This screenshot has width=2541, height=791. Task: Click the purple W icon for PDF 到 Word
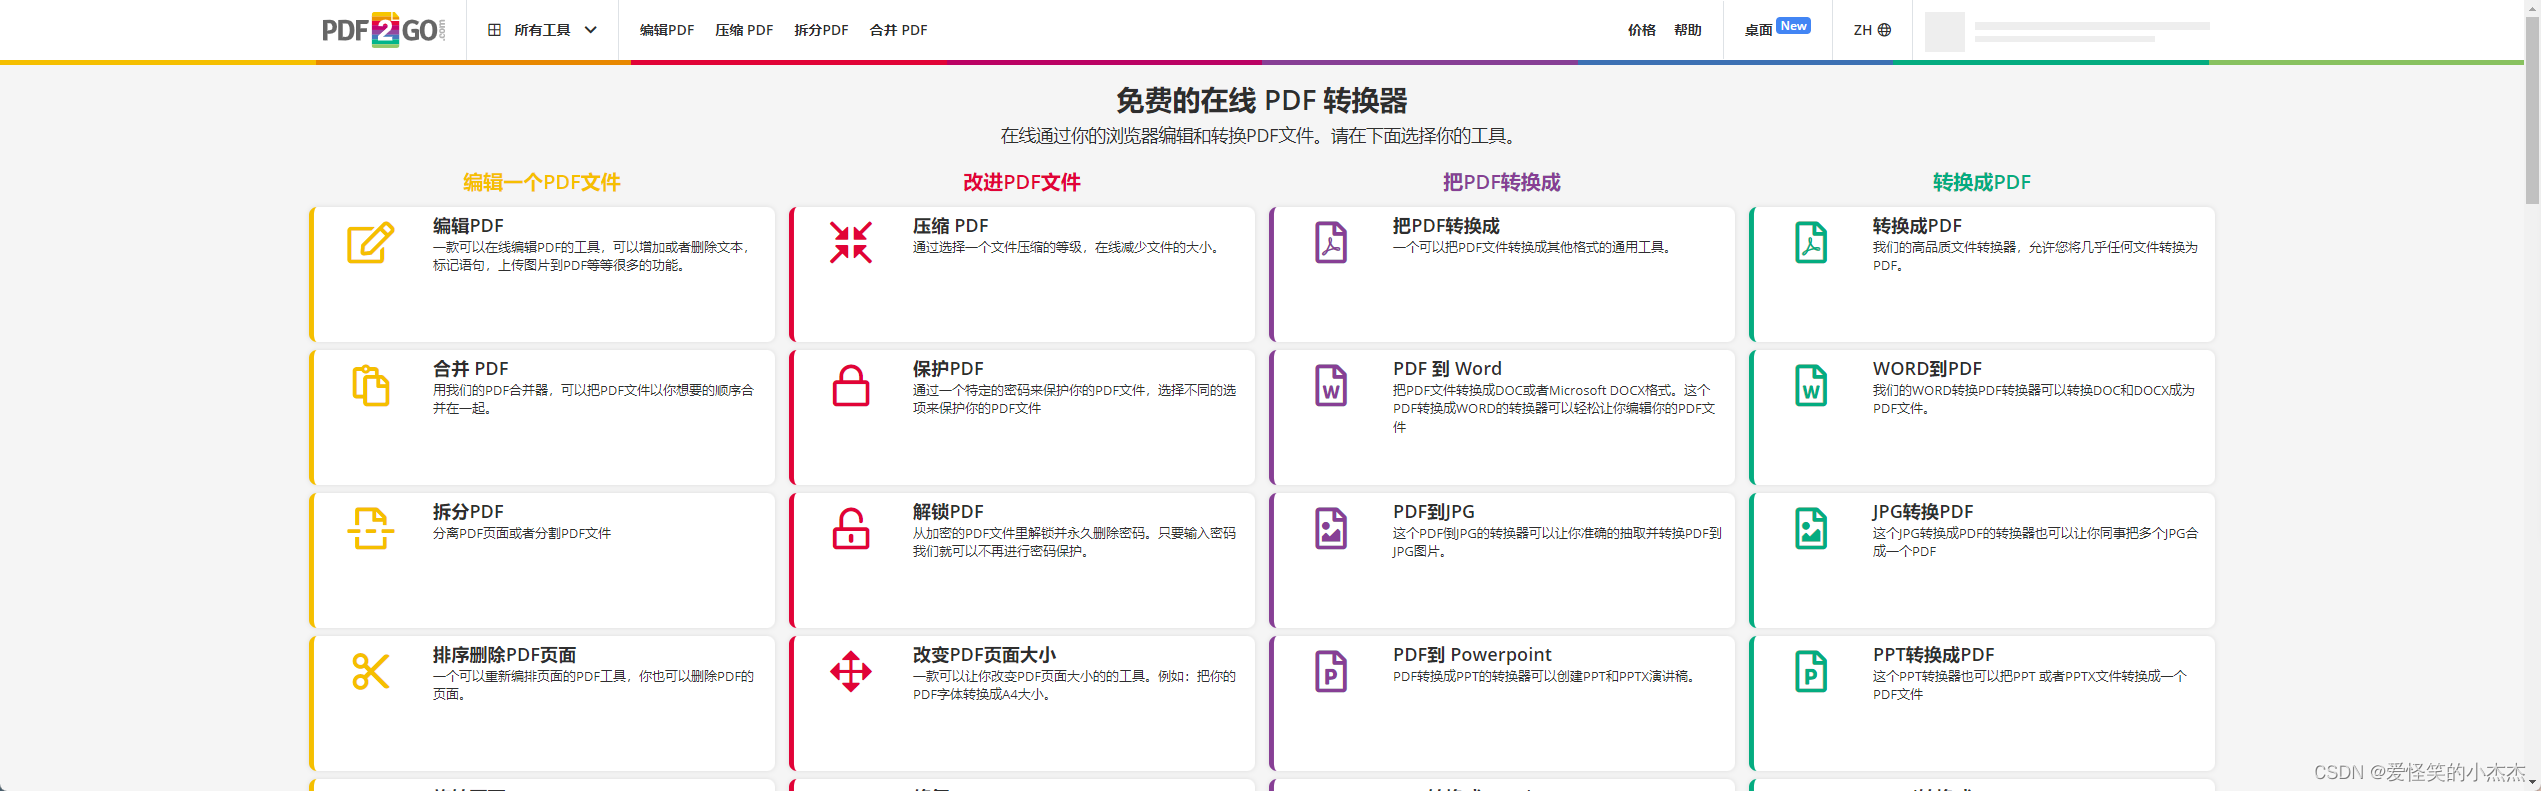pyautogui.click(x=1331, y=386)
